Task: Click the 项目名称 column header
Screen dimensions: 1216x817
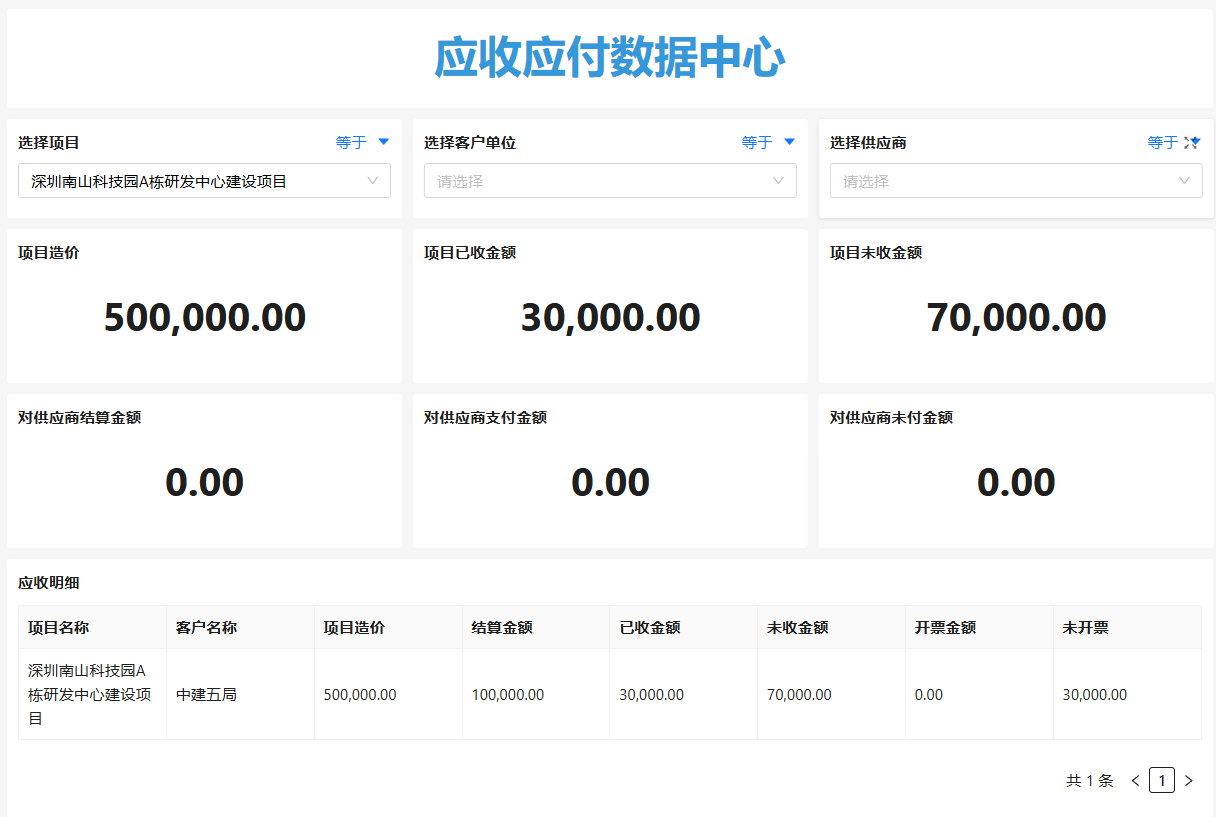Action: pos(59,628)
